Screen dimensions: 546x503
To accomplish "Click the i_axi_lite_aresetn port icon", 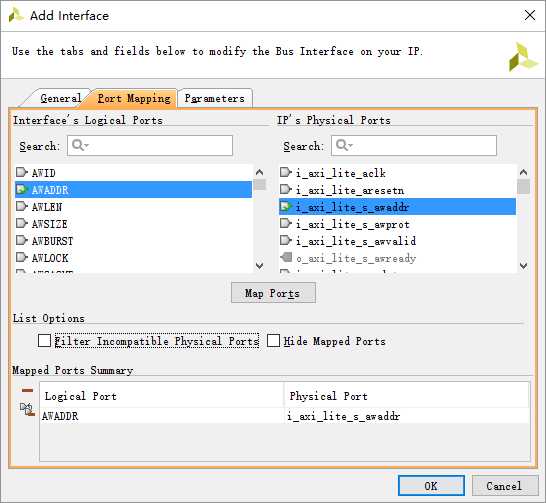I will click(x=286, y=189).
